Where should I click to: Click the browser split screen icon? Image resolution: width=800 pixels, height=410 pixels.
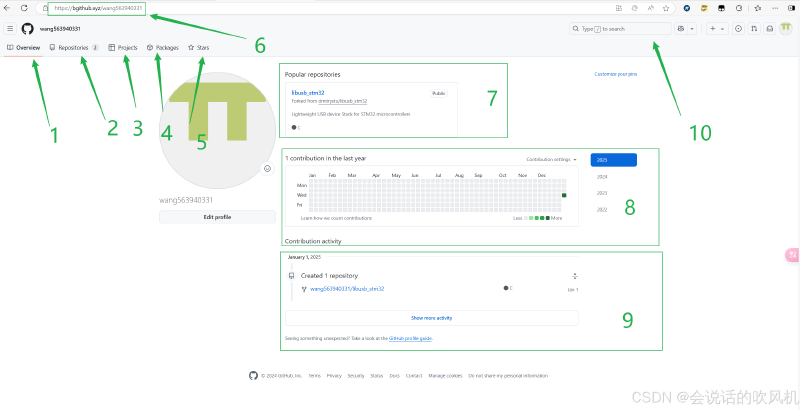(x=619, y=8)
